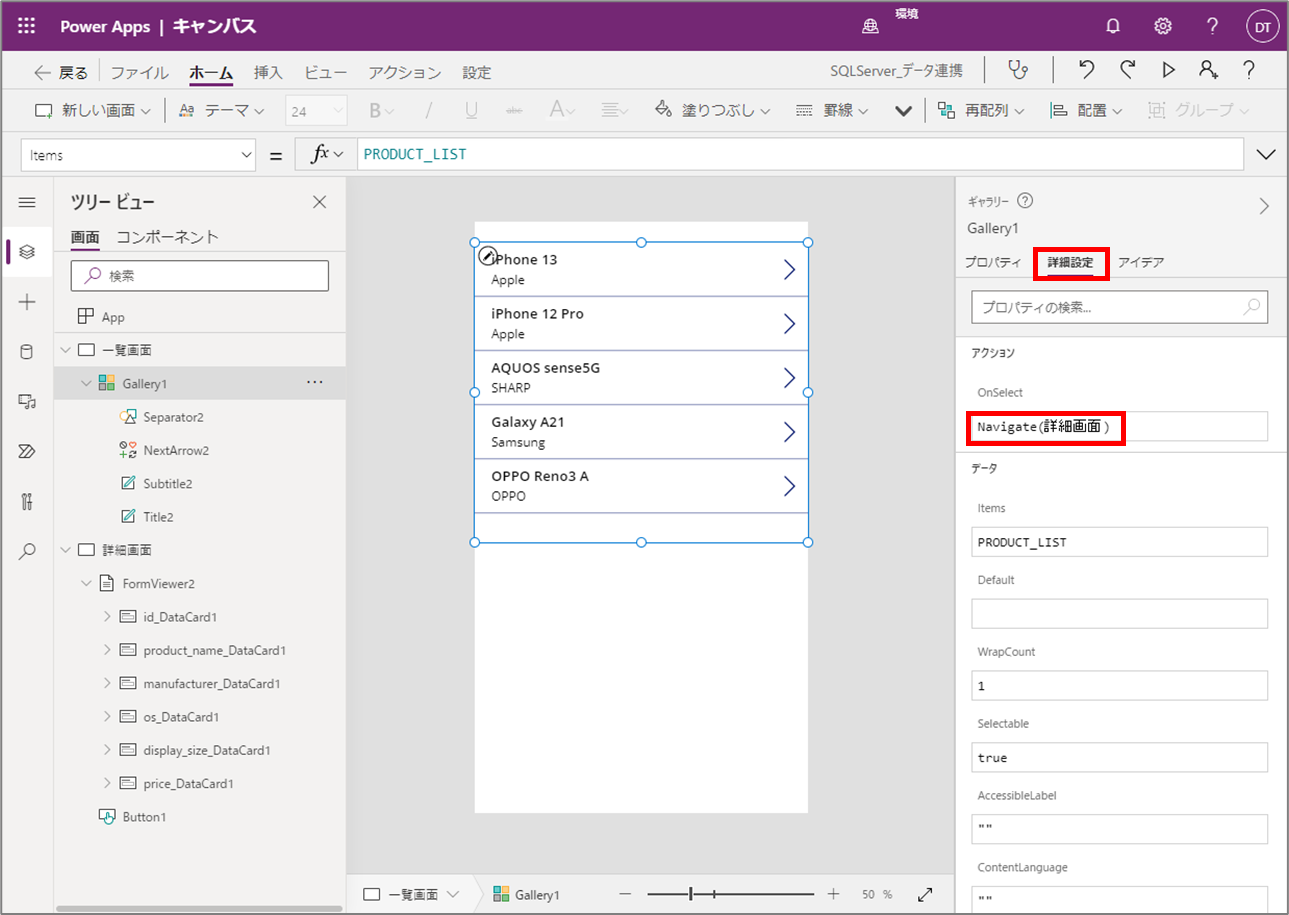The image size is (1289, 915).
Task: Collapse the Gallery1 tree node
Action: [x=85, y=383]
